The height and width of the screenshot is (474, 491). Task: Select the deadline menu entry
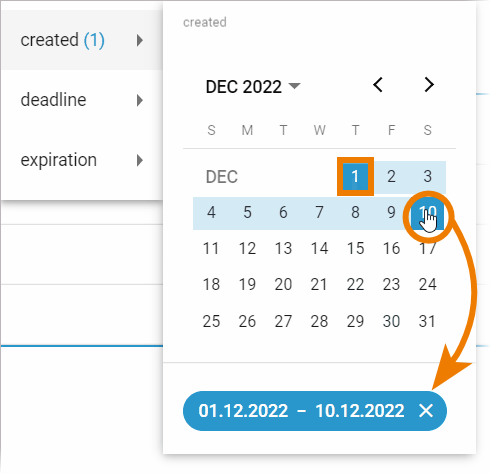pyautogui.click(x=82, y=100)
